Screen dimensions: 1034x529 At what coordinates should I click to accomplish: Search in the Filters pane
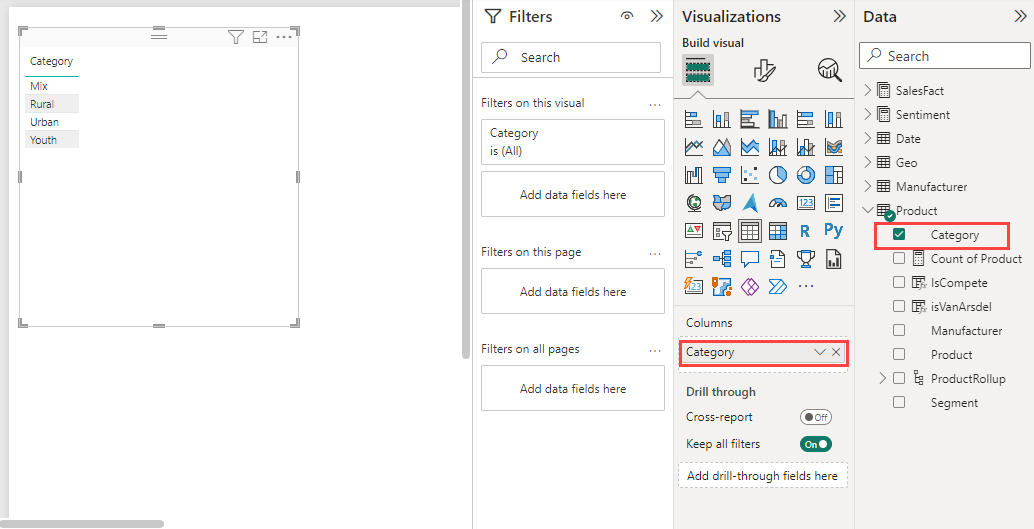pyautogui.click(x=571, y=57)
